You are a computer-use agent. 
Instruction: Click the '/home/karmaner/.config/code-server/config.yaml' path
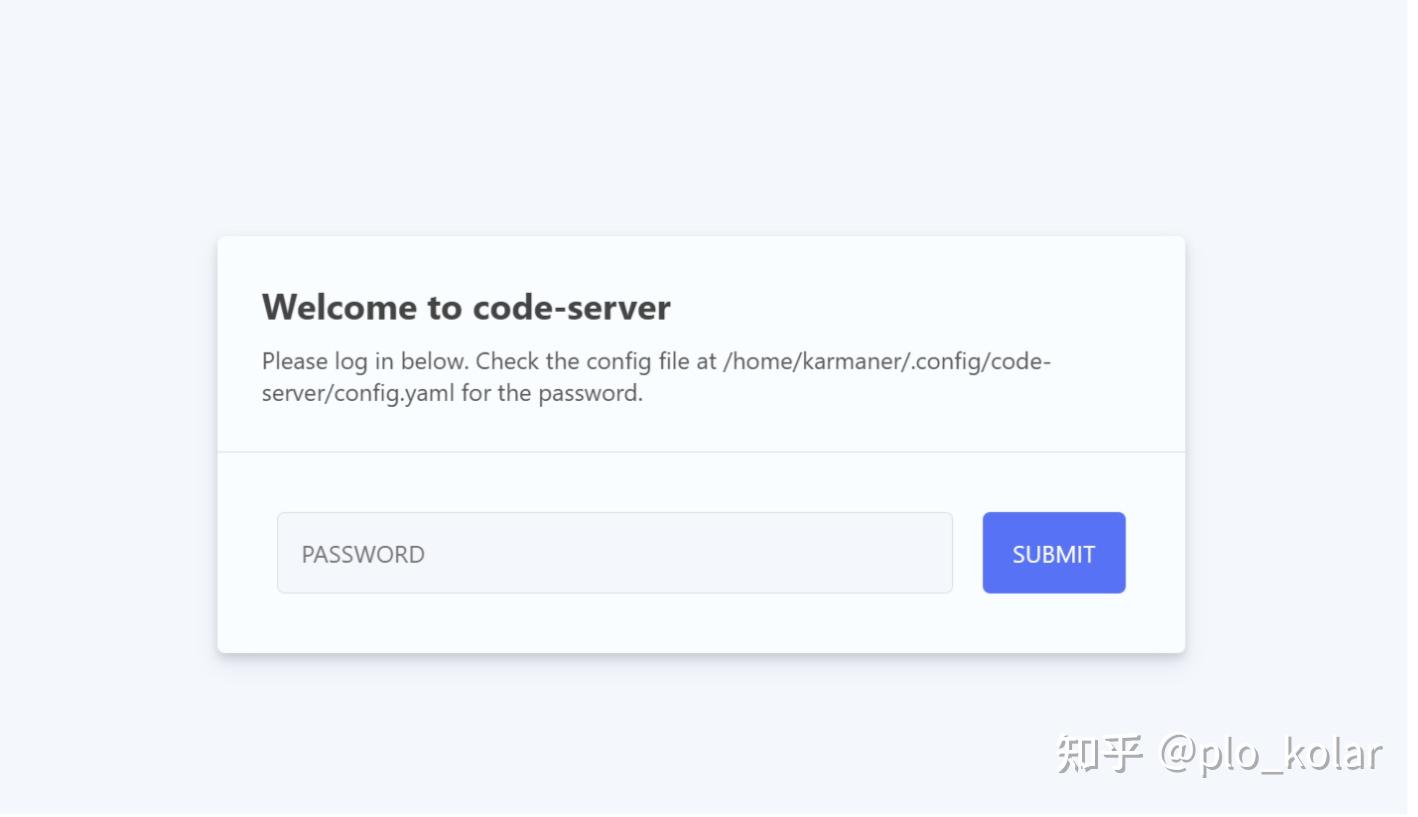point(888,361)
